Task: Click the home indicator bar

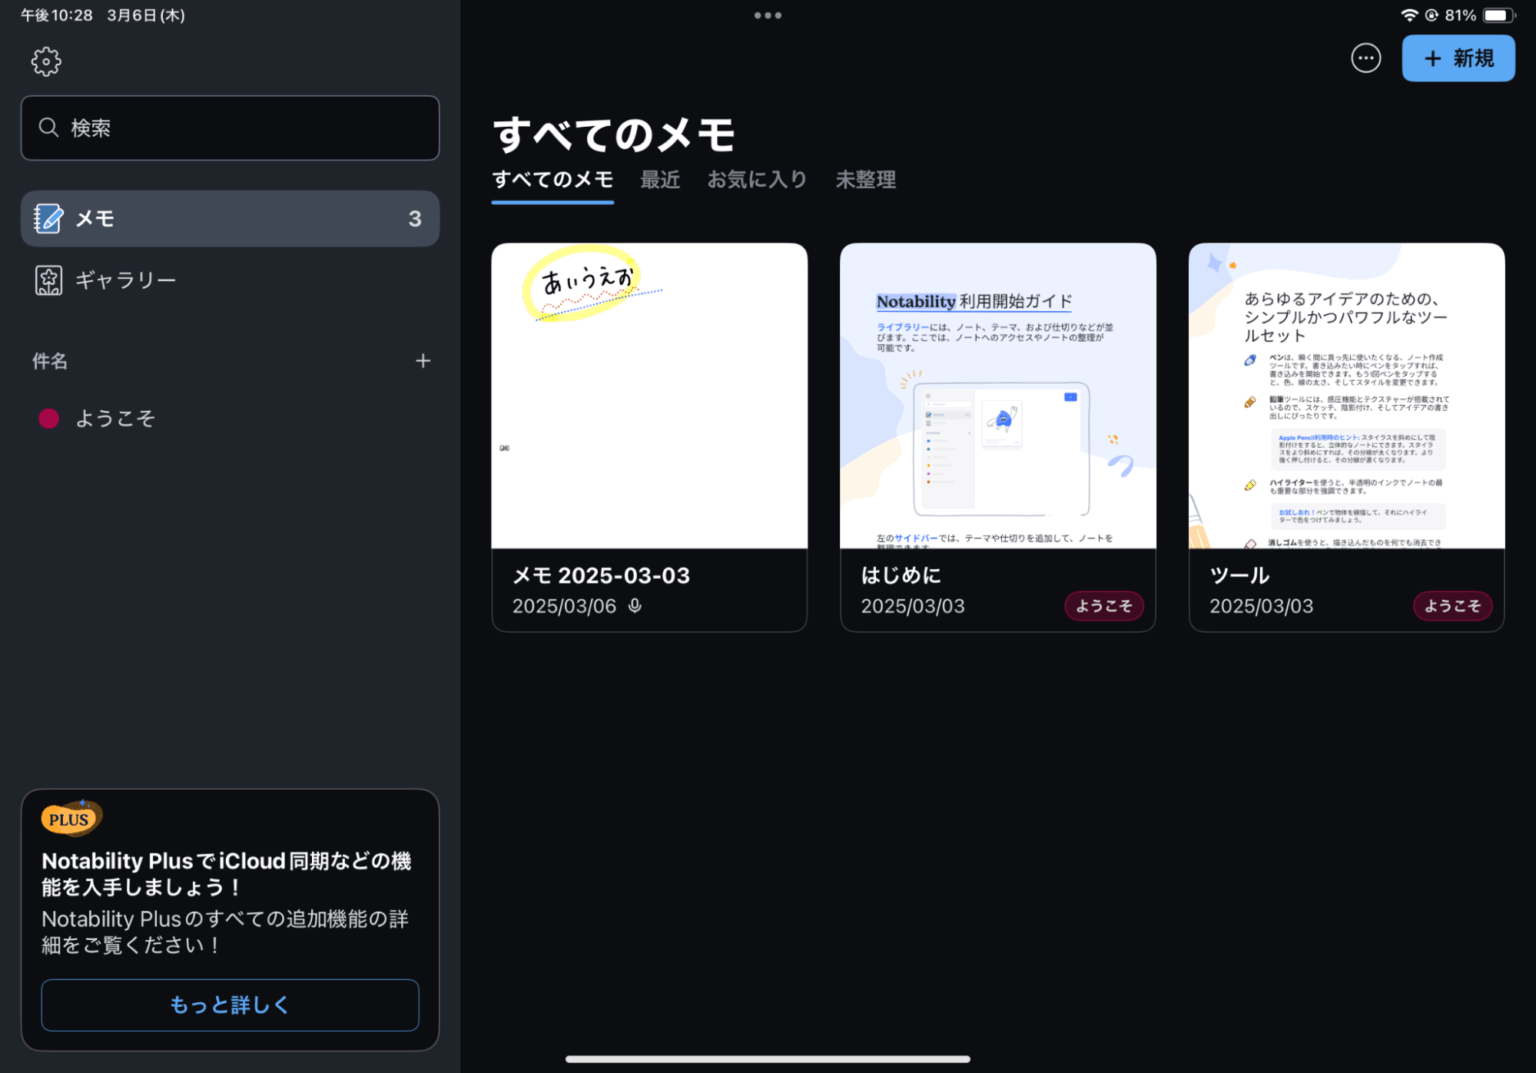Action: 768,1059
